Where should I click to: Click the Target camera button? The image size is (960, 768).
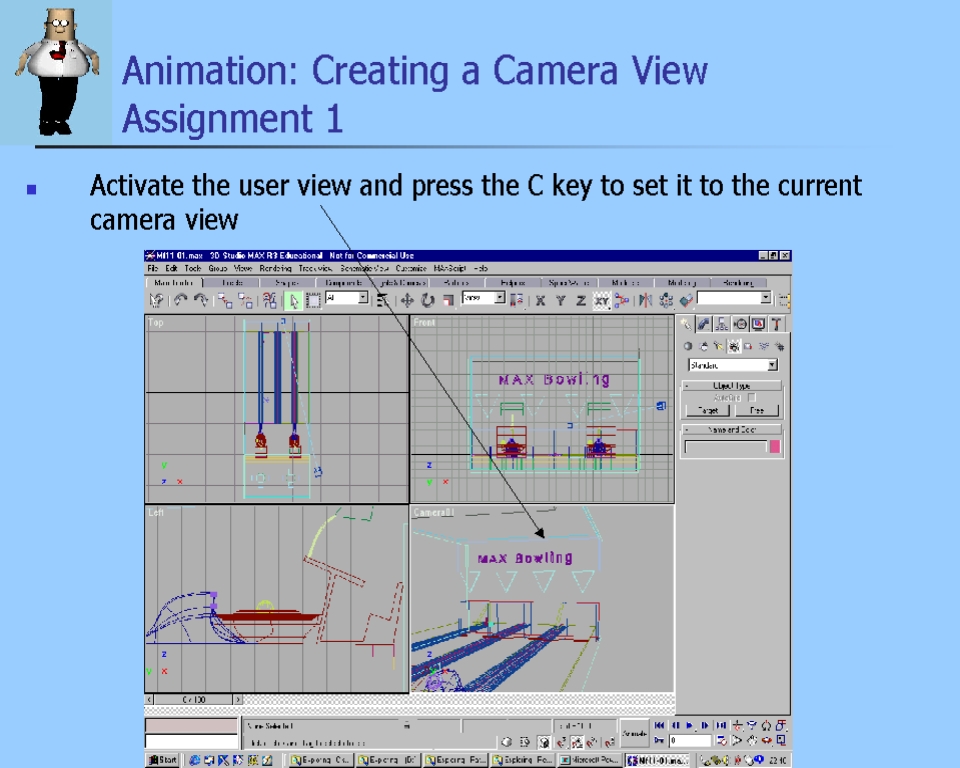coord(707,410)
